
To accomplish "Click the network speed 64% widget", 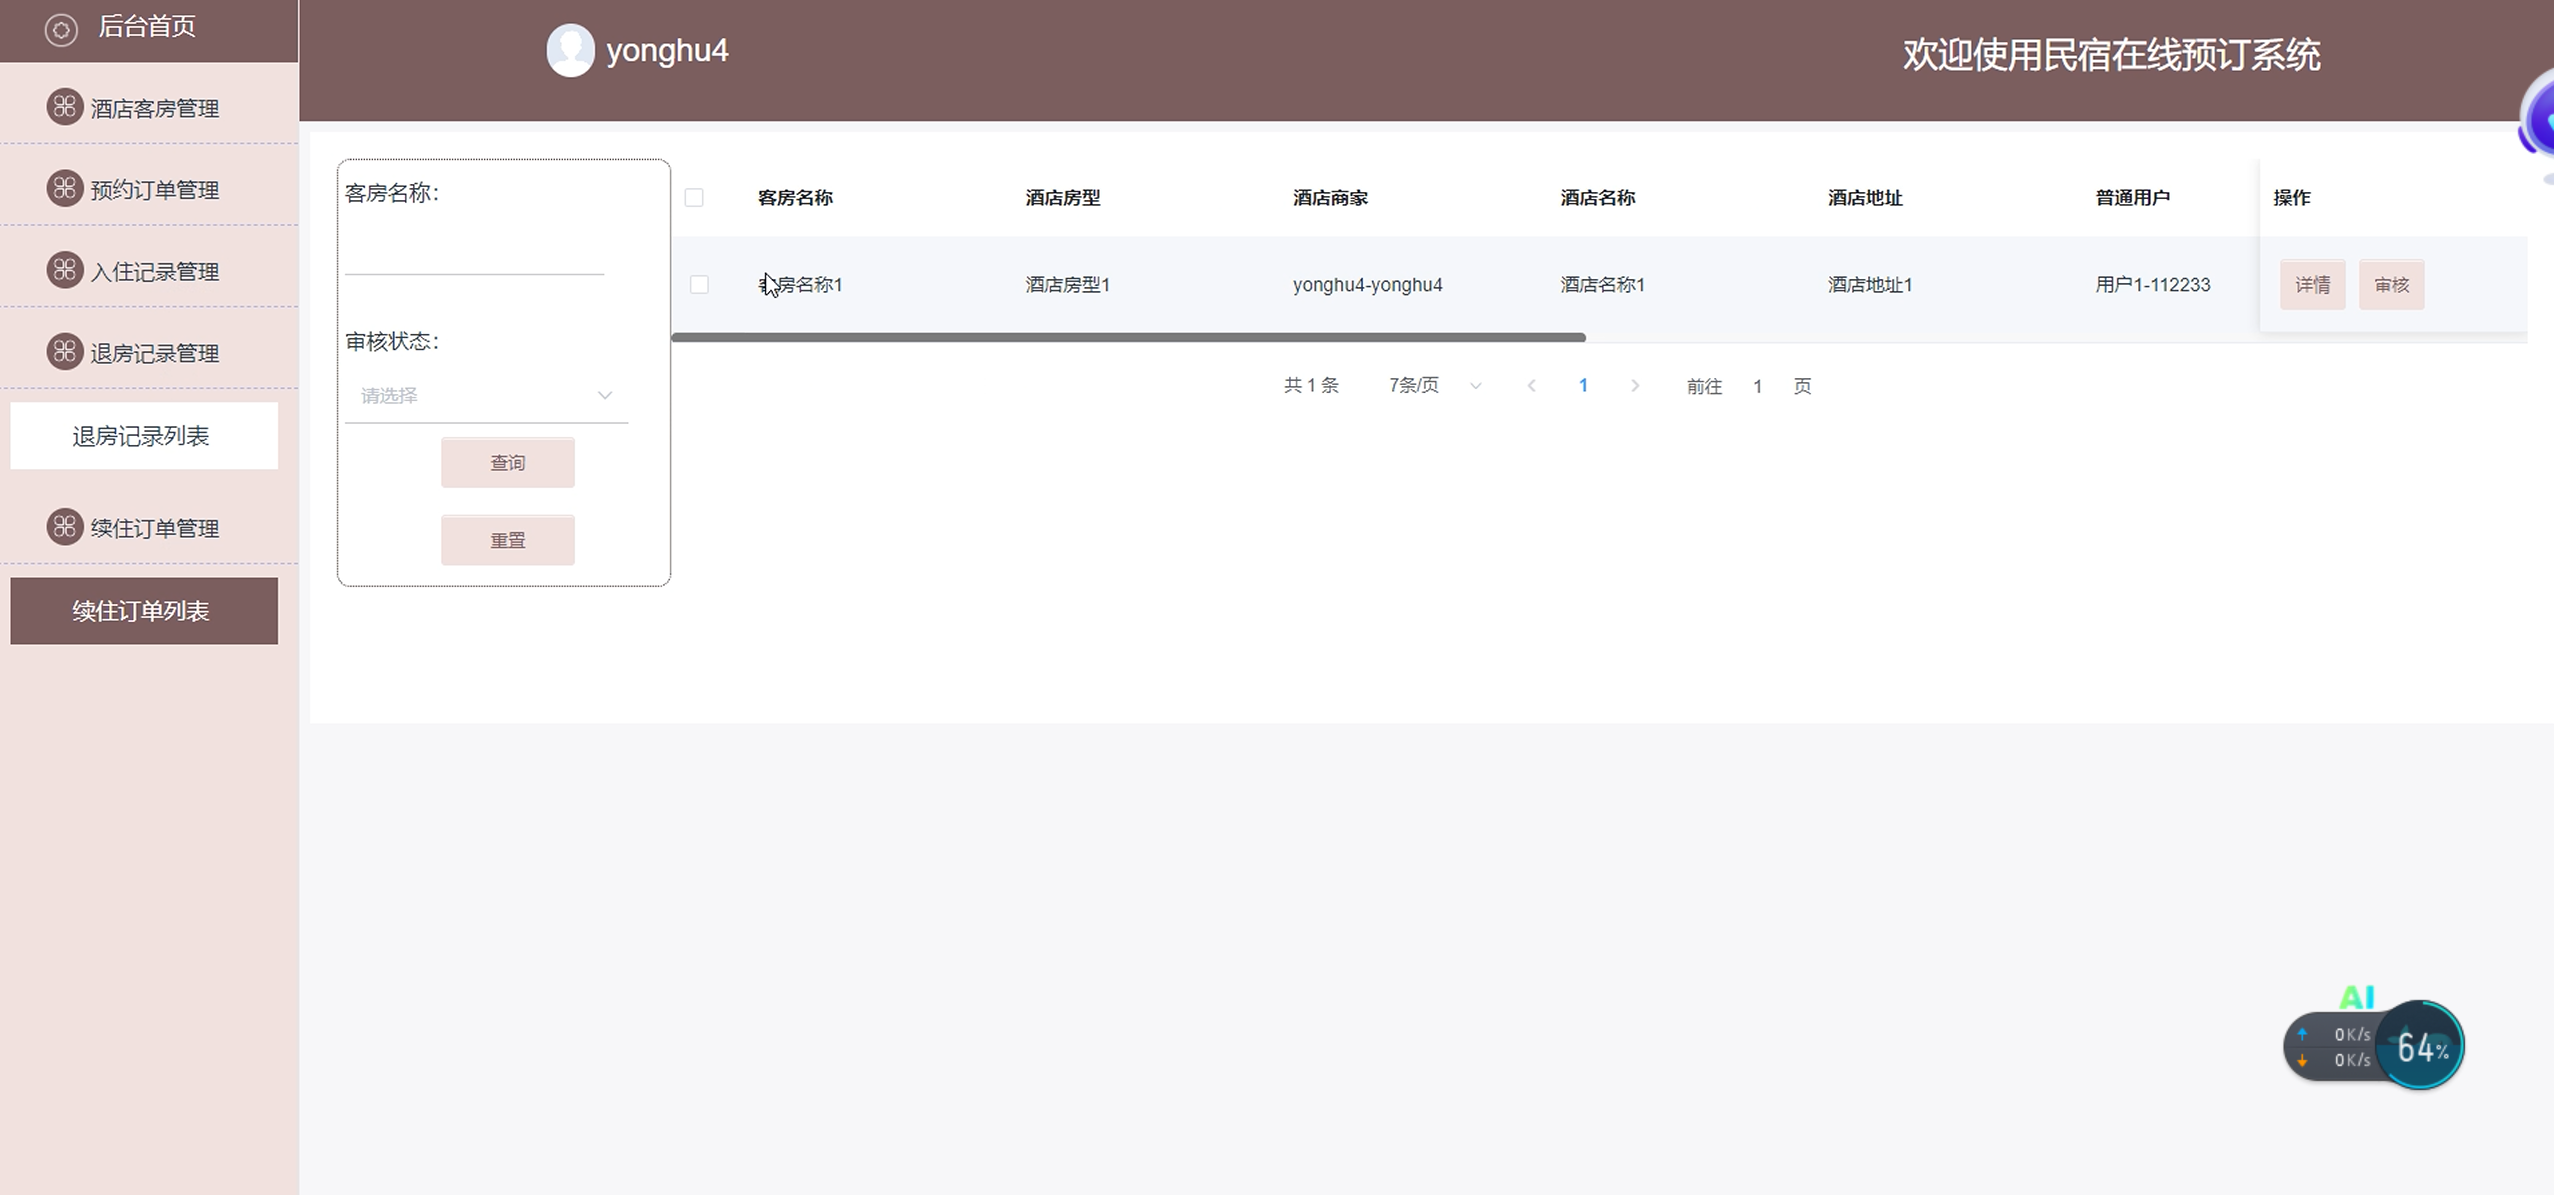I will pyautogui.click(x=2420, y=1046).
